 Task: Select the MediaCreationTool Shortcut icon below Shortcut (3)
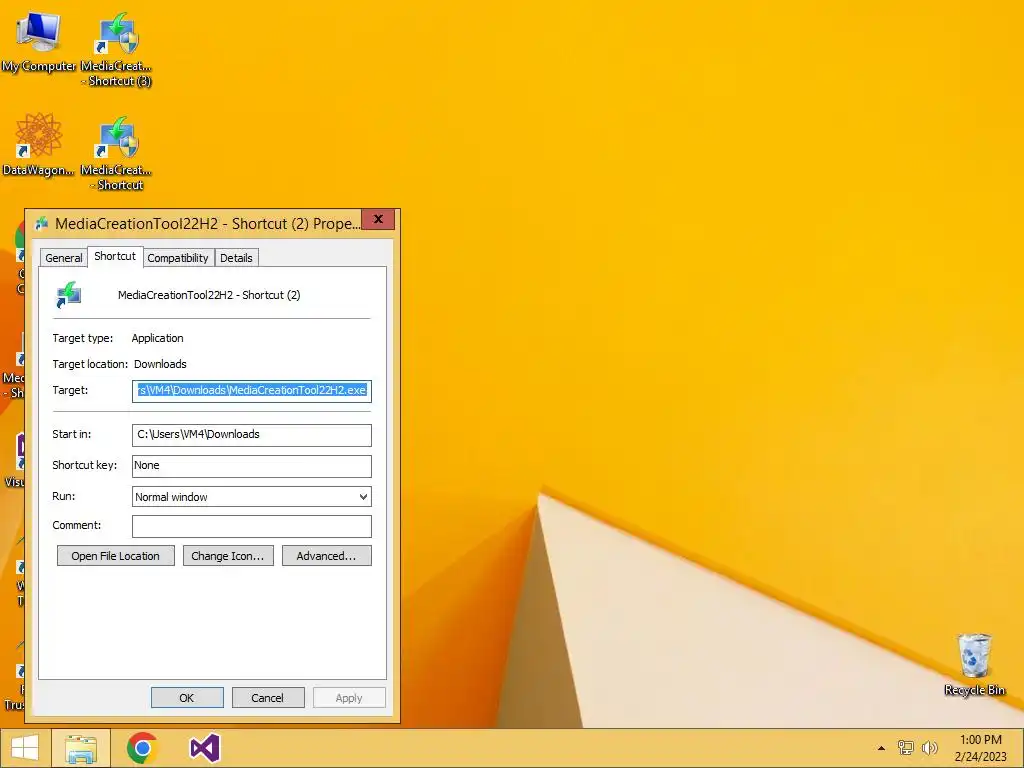pyautogui.click(x=116, y=153)
